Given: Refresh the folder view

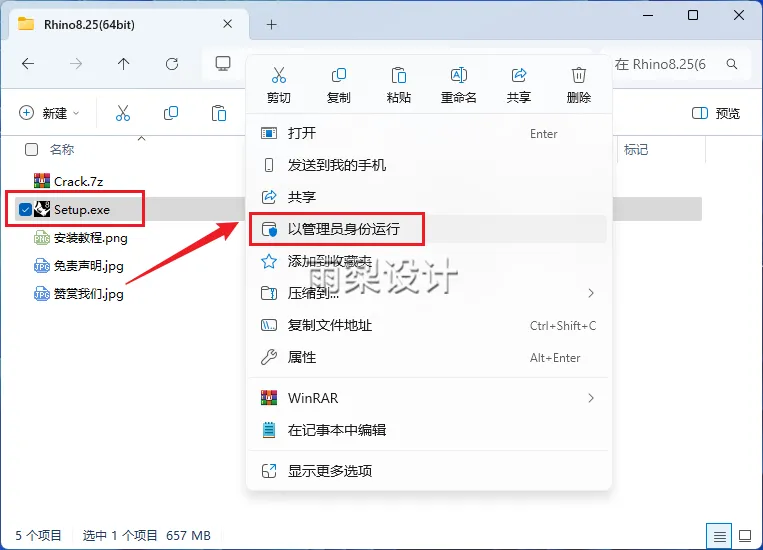Looking at the screenshot, I should click(172, 64).
